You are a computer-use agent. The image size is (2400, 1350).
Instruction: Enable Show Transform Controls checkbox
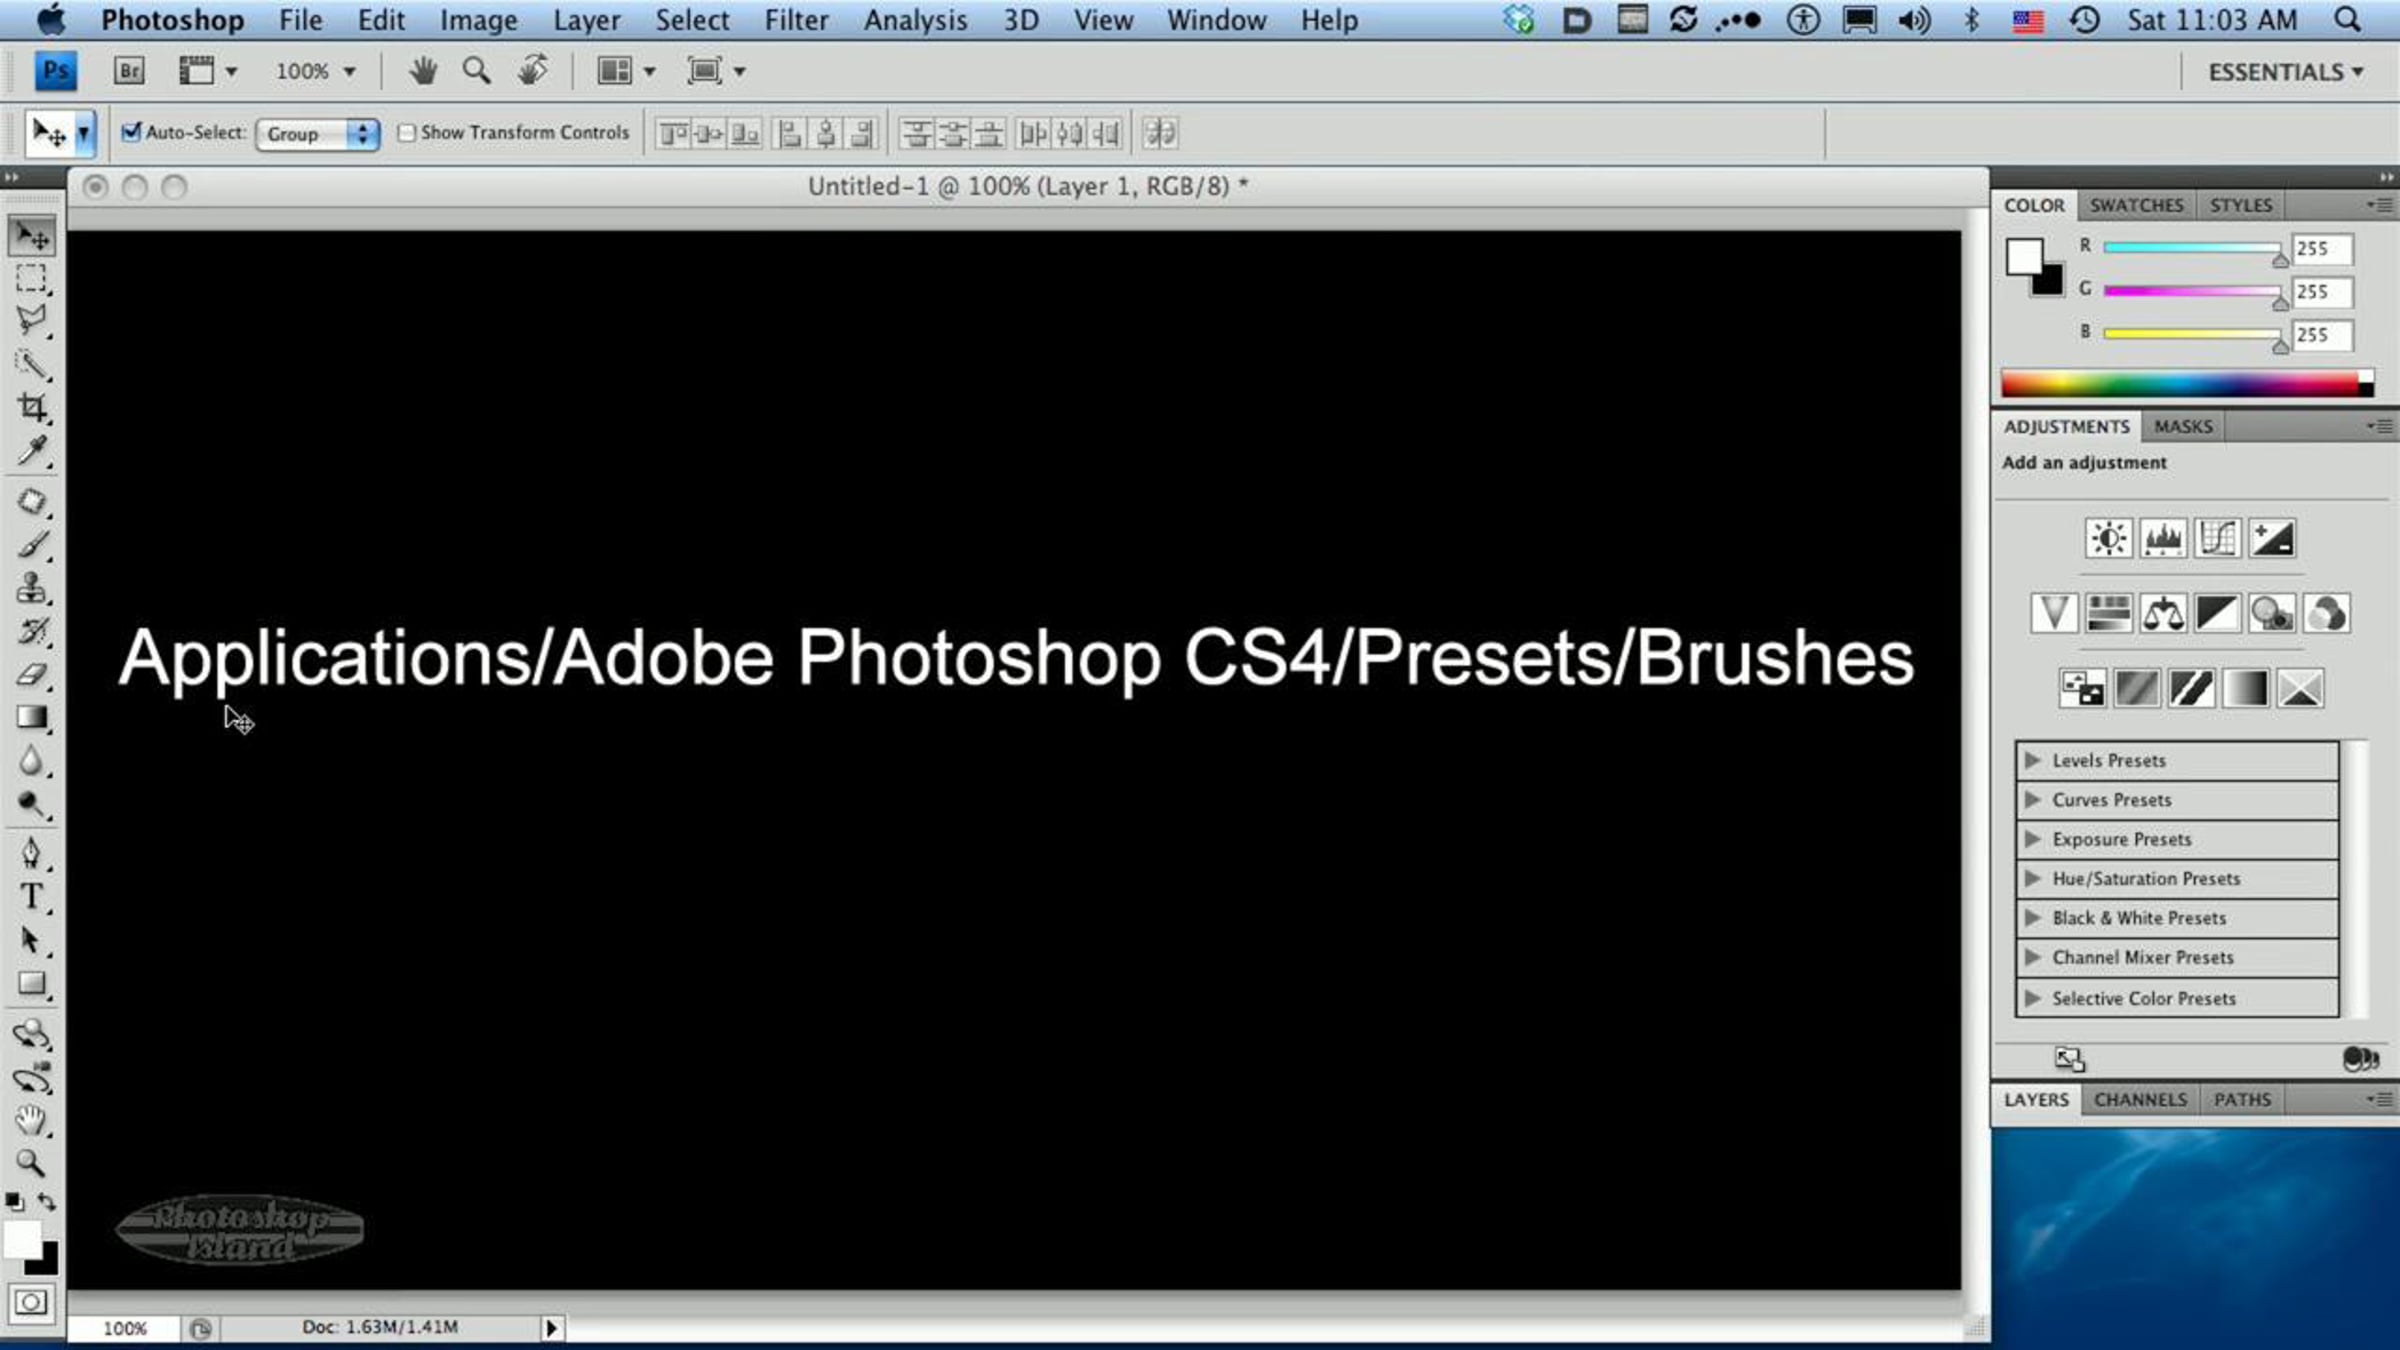(x=406, y=133)
